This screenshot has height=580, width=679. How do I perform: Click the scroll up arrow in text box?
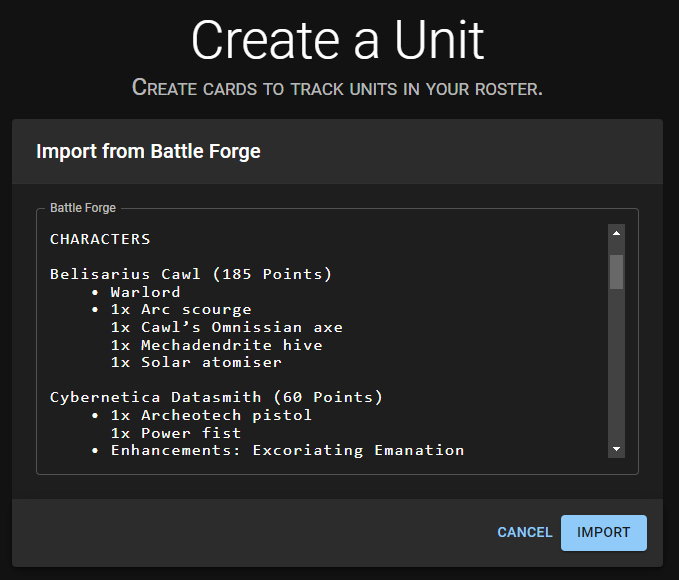pyautogui.click(x=616, y=233)
